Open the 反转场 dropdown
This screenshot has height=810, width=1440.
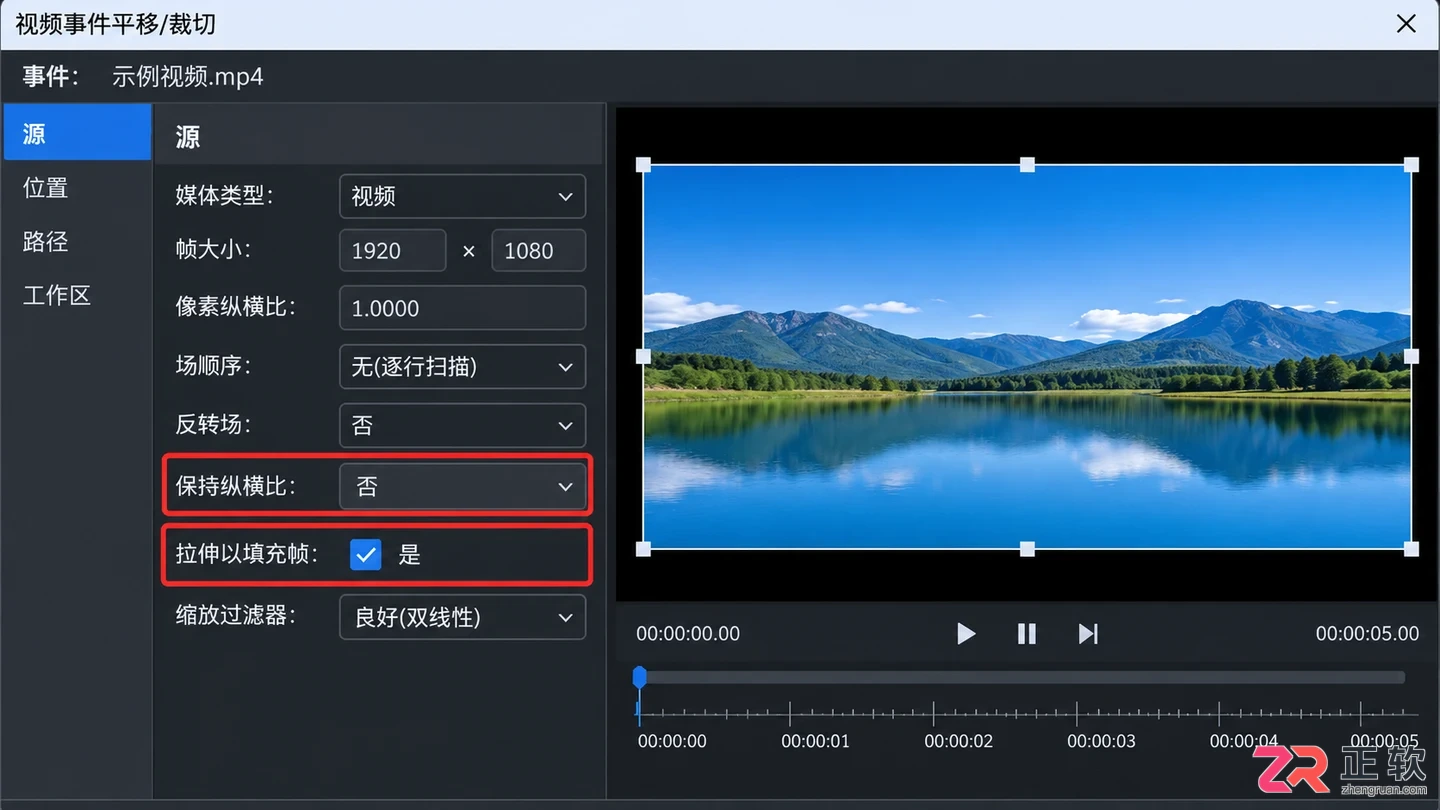[462, 425]
